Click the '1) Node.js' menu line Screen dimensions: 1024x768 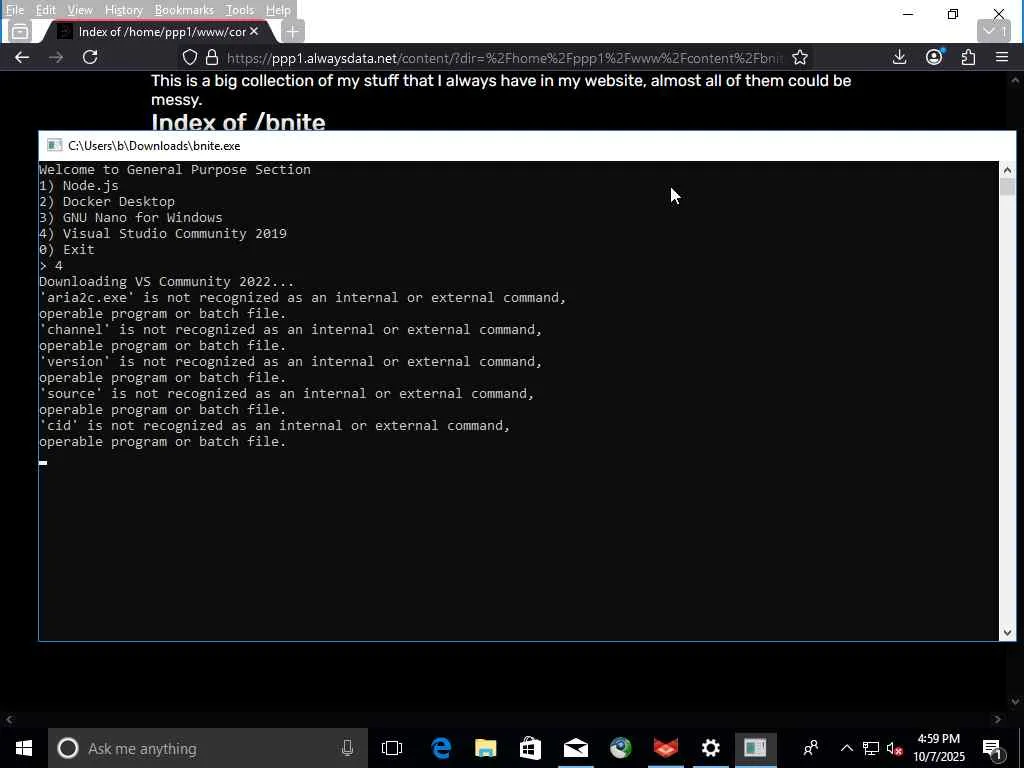pyautogui.click(x=79, y=185)
